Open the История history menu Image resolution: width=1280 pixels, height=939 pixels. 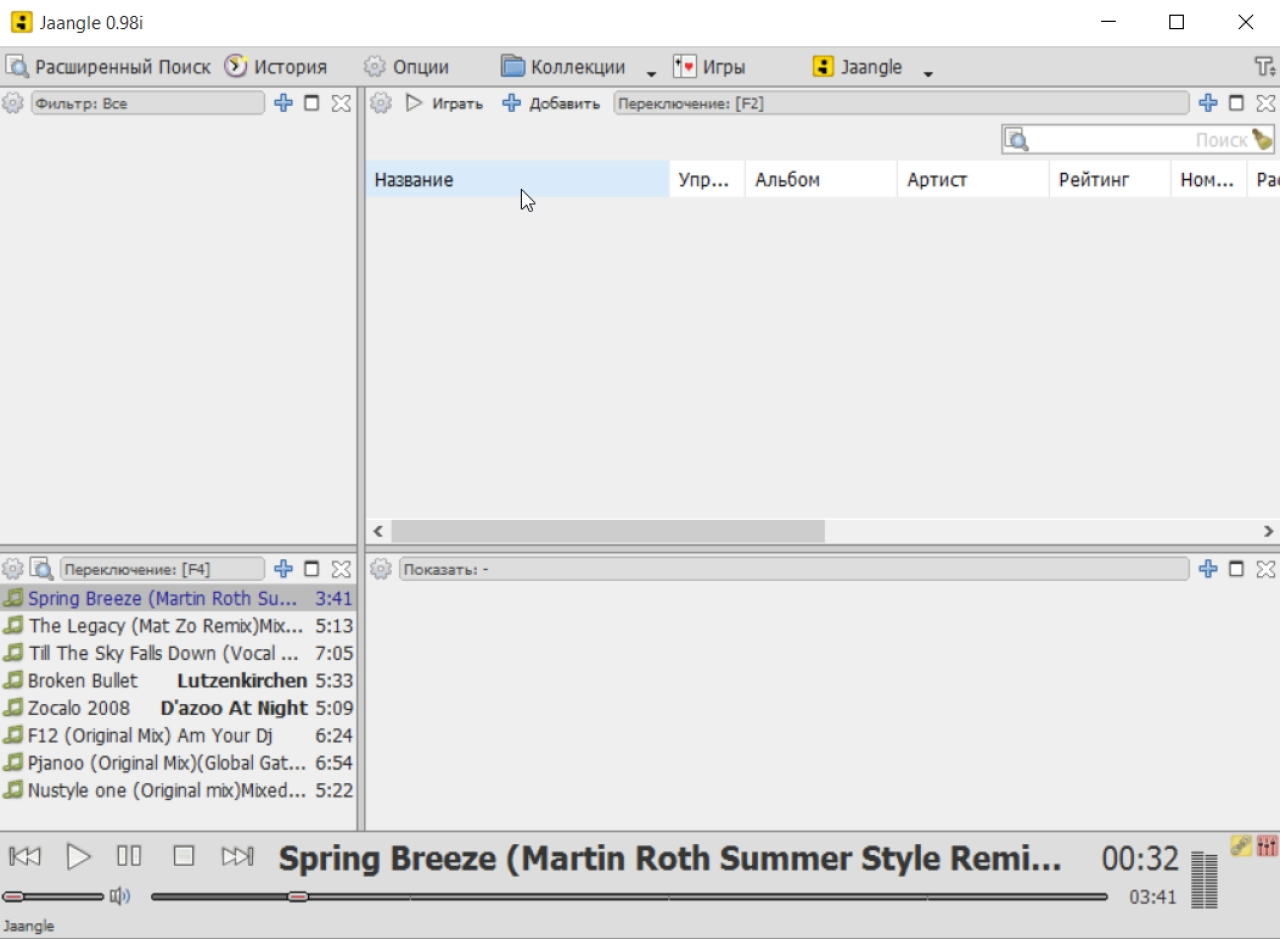tap(276, 67)
